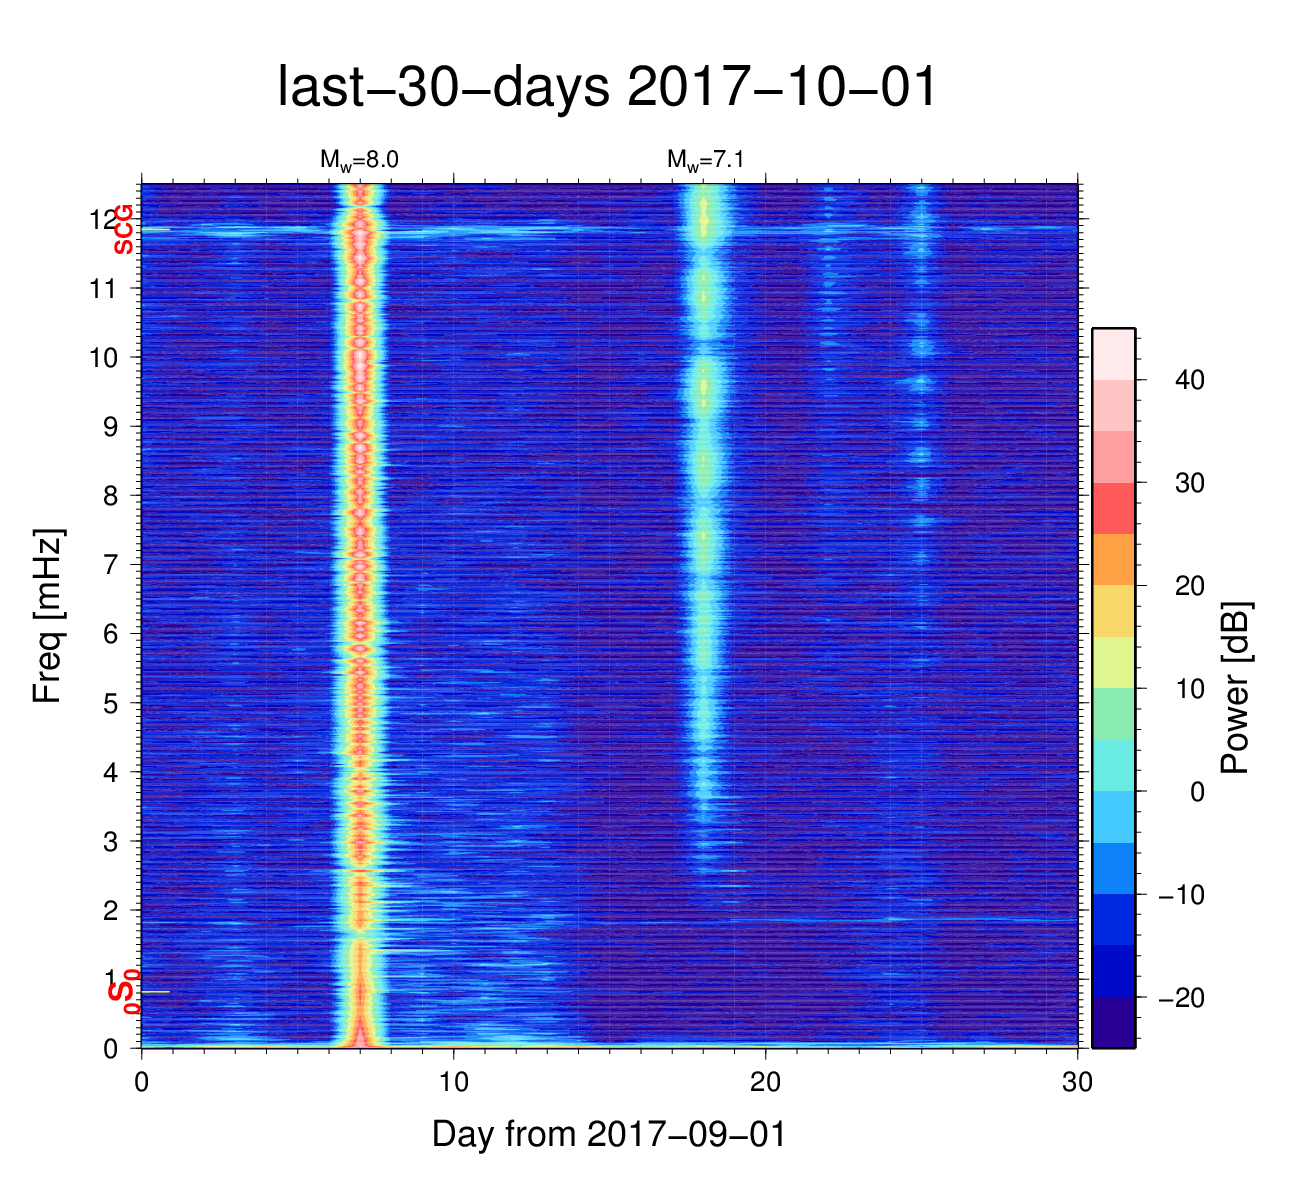The height and width of the screenshot is (1190, 1290).
Task: Pick the green band in the colorbar
Action: point(1113,714)
